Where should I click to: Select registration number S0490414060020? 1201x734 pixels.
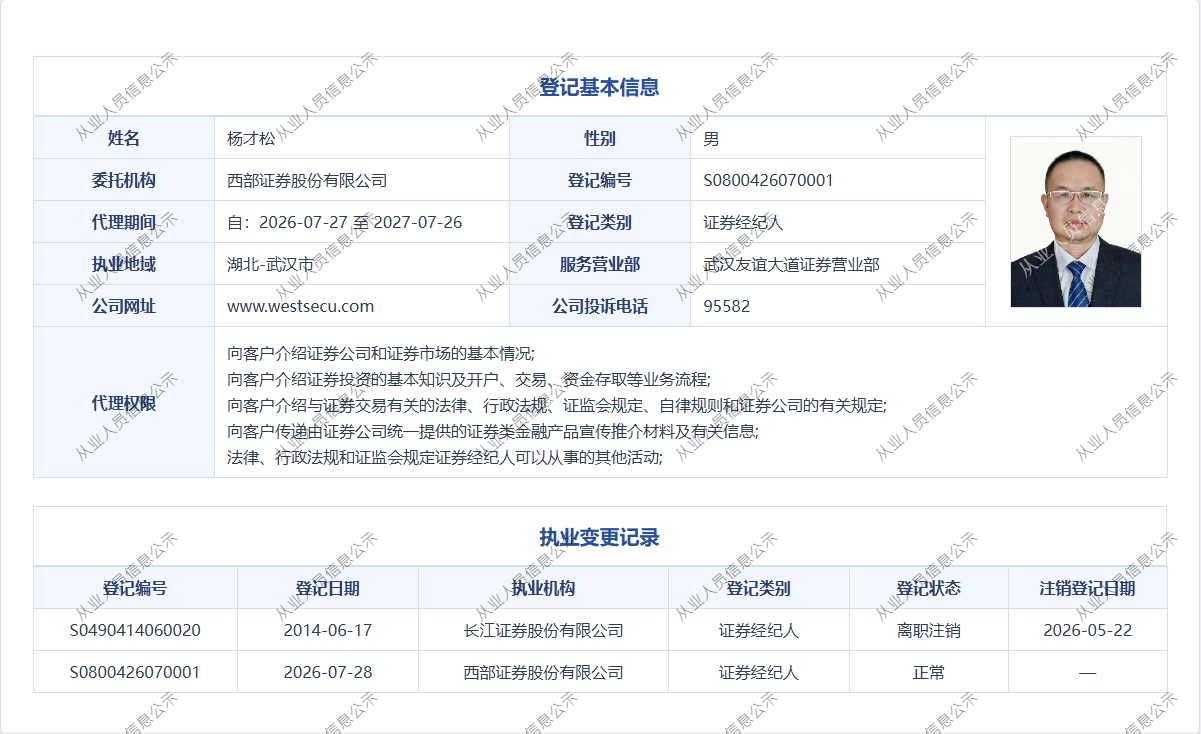point(135,631)
